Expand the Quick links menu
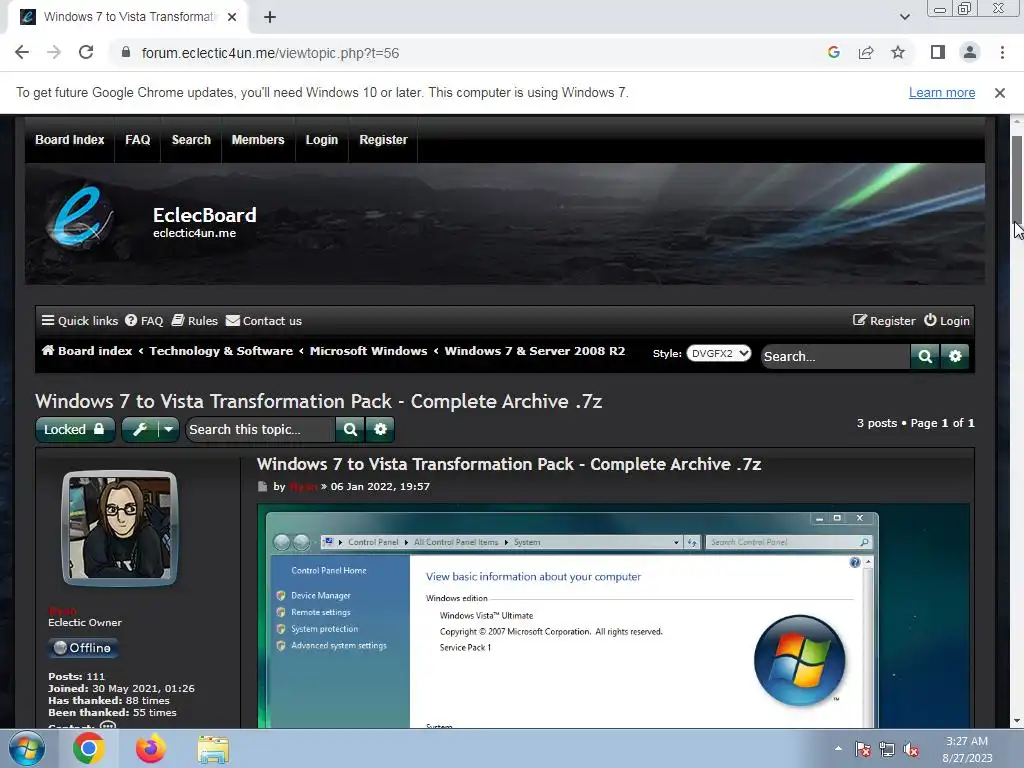This screenshot has width=1024, height=768. click(80, 321)
